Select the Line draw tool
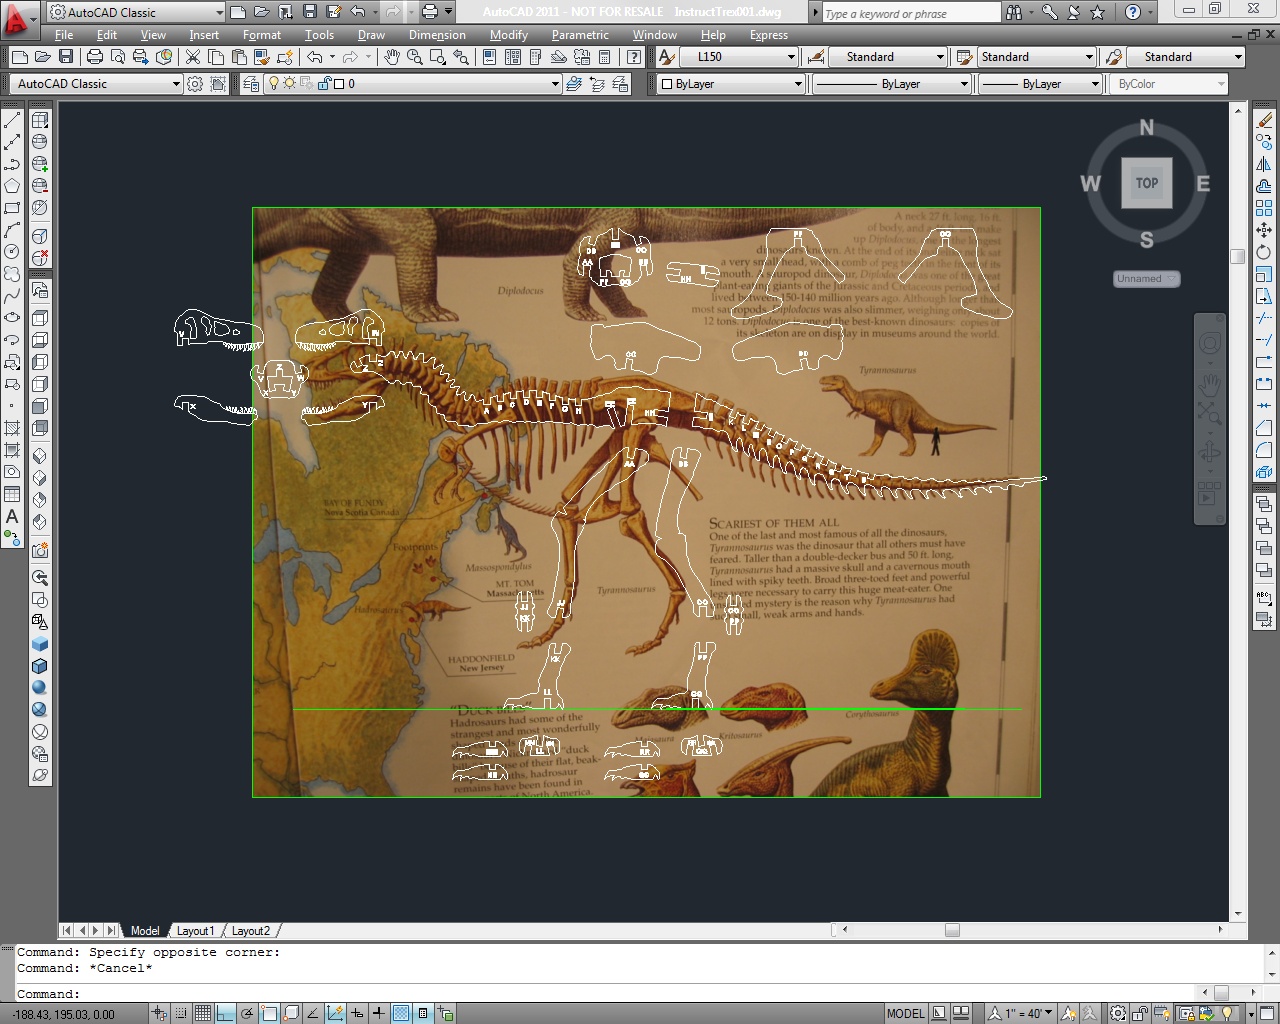The width and height of the screenshot is (1280, 1024). [12, 120]
